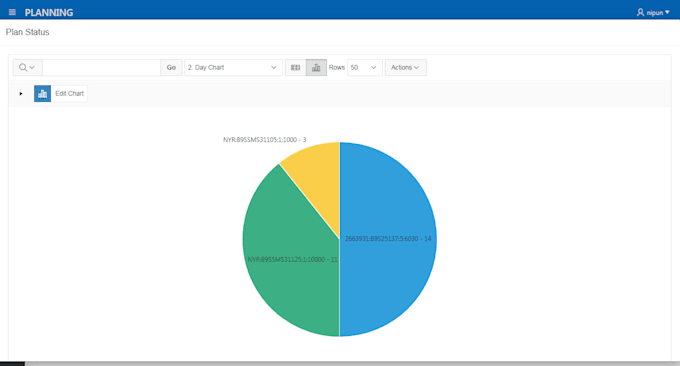
Task: Expand the report settings triangle
Action: [x=21, y=94]
